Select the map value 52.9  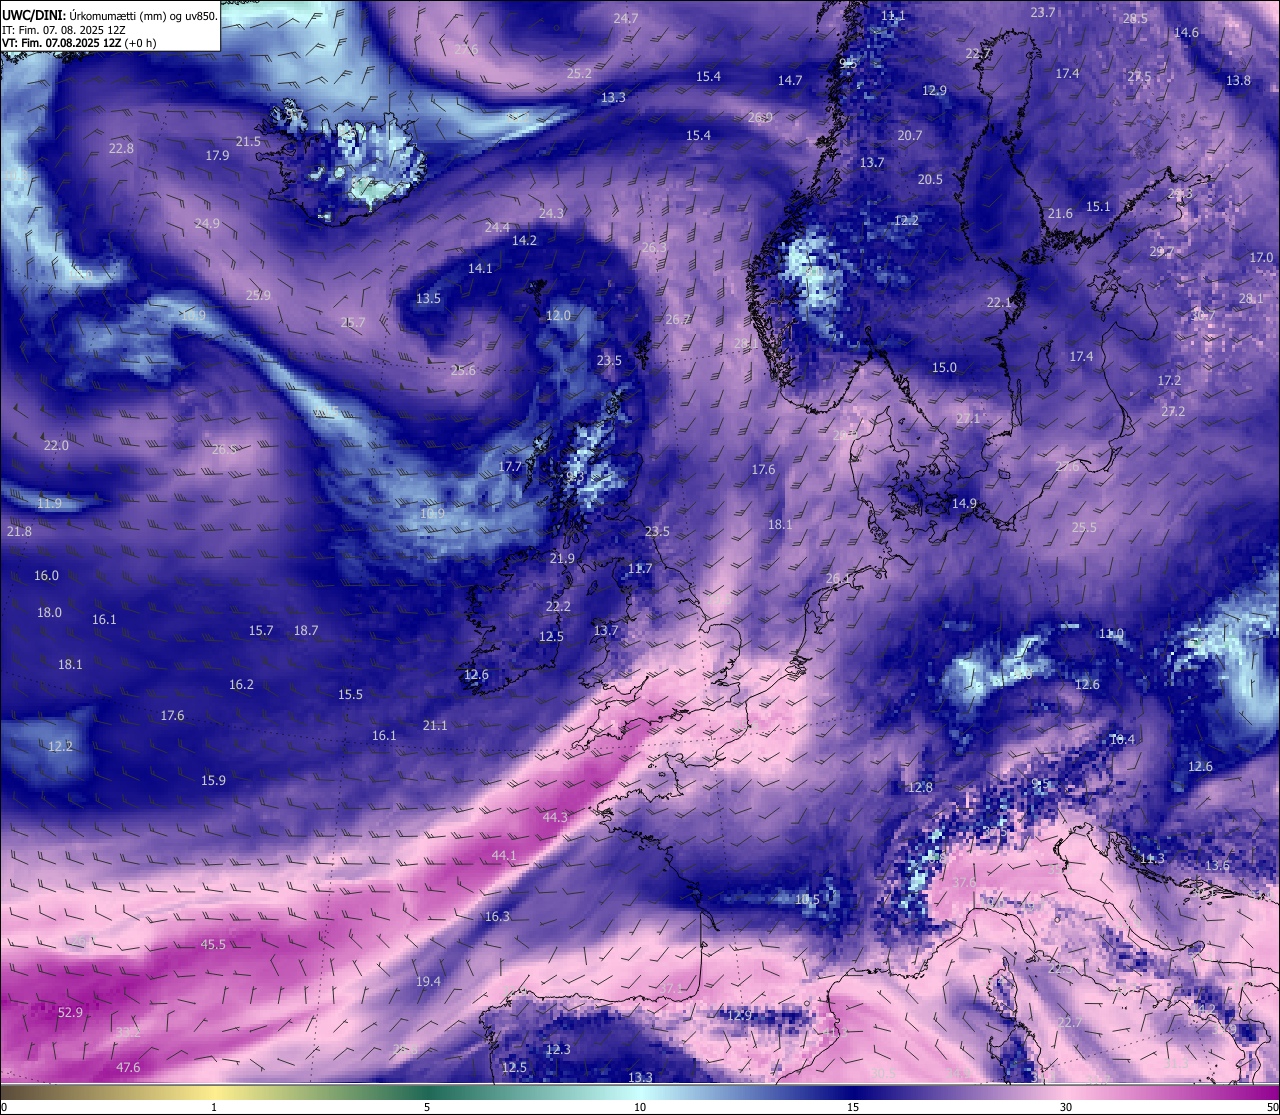[x=70, y=1012]
